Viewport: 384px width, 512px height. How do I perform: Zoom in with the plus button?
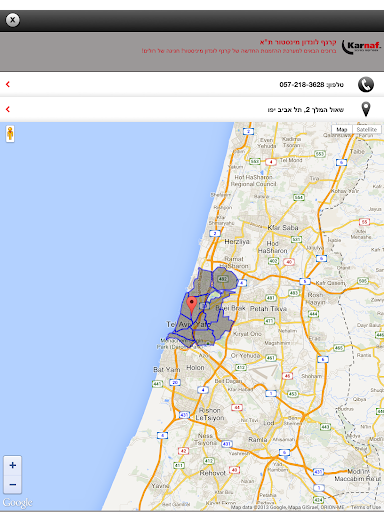click(x=13, y=465)
